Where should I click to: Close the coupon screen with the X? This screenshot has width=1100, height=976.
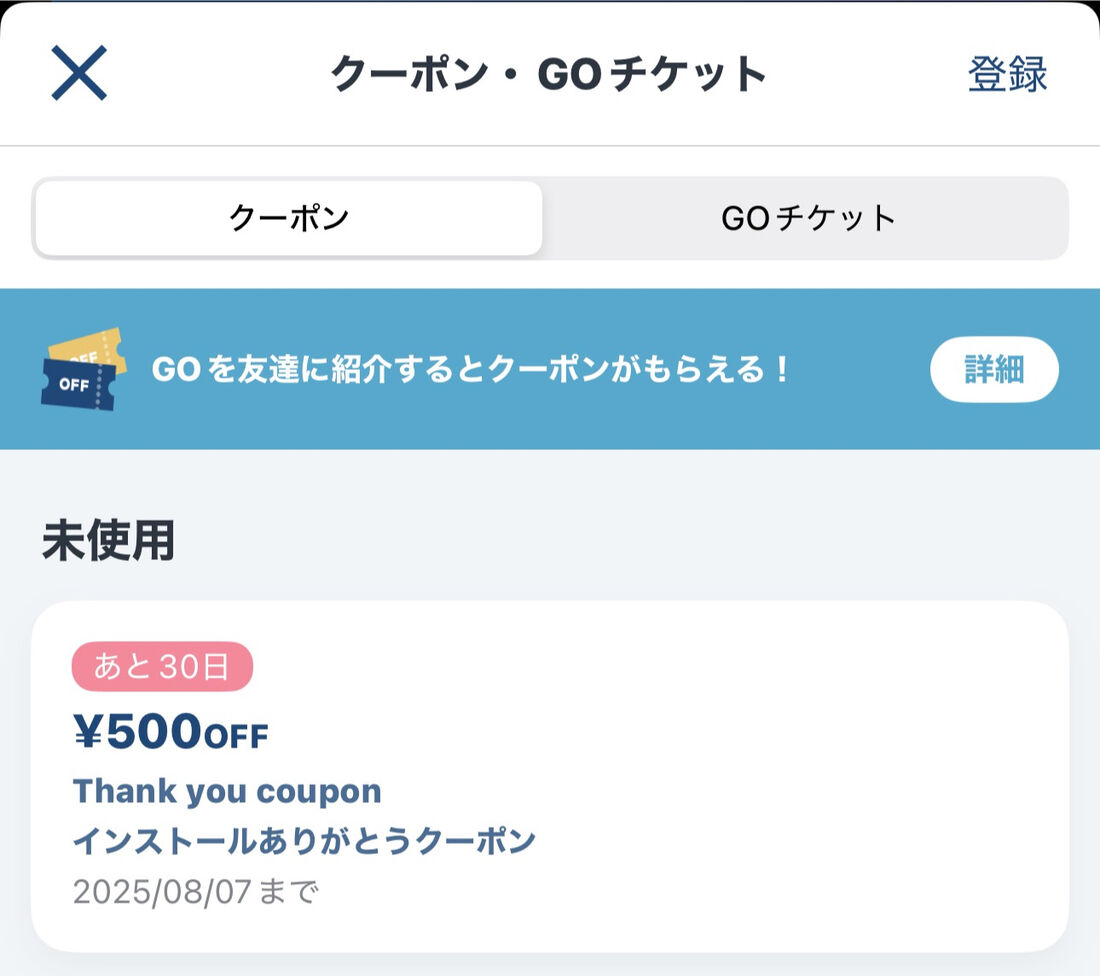tap(78, 73)
